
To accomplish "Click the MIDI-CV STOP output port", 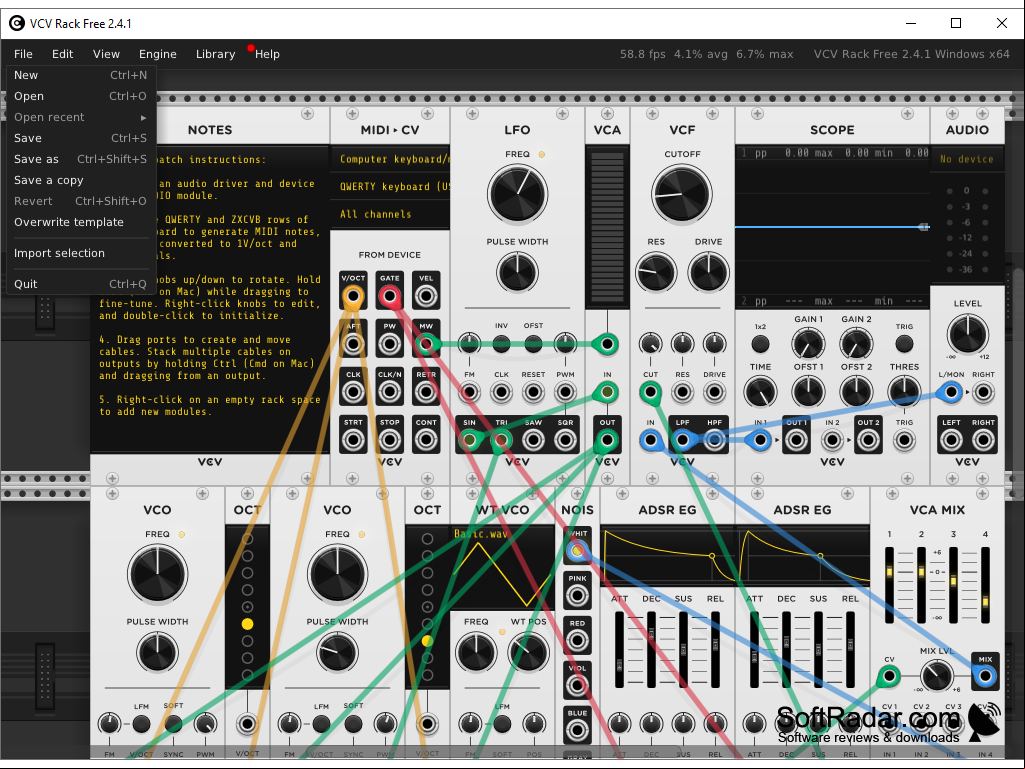I will click(390, 440).
